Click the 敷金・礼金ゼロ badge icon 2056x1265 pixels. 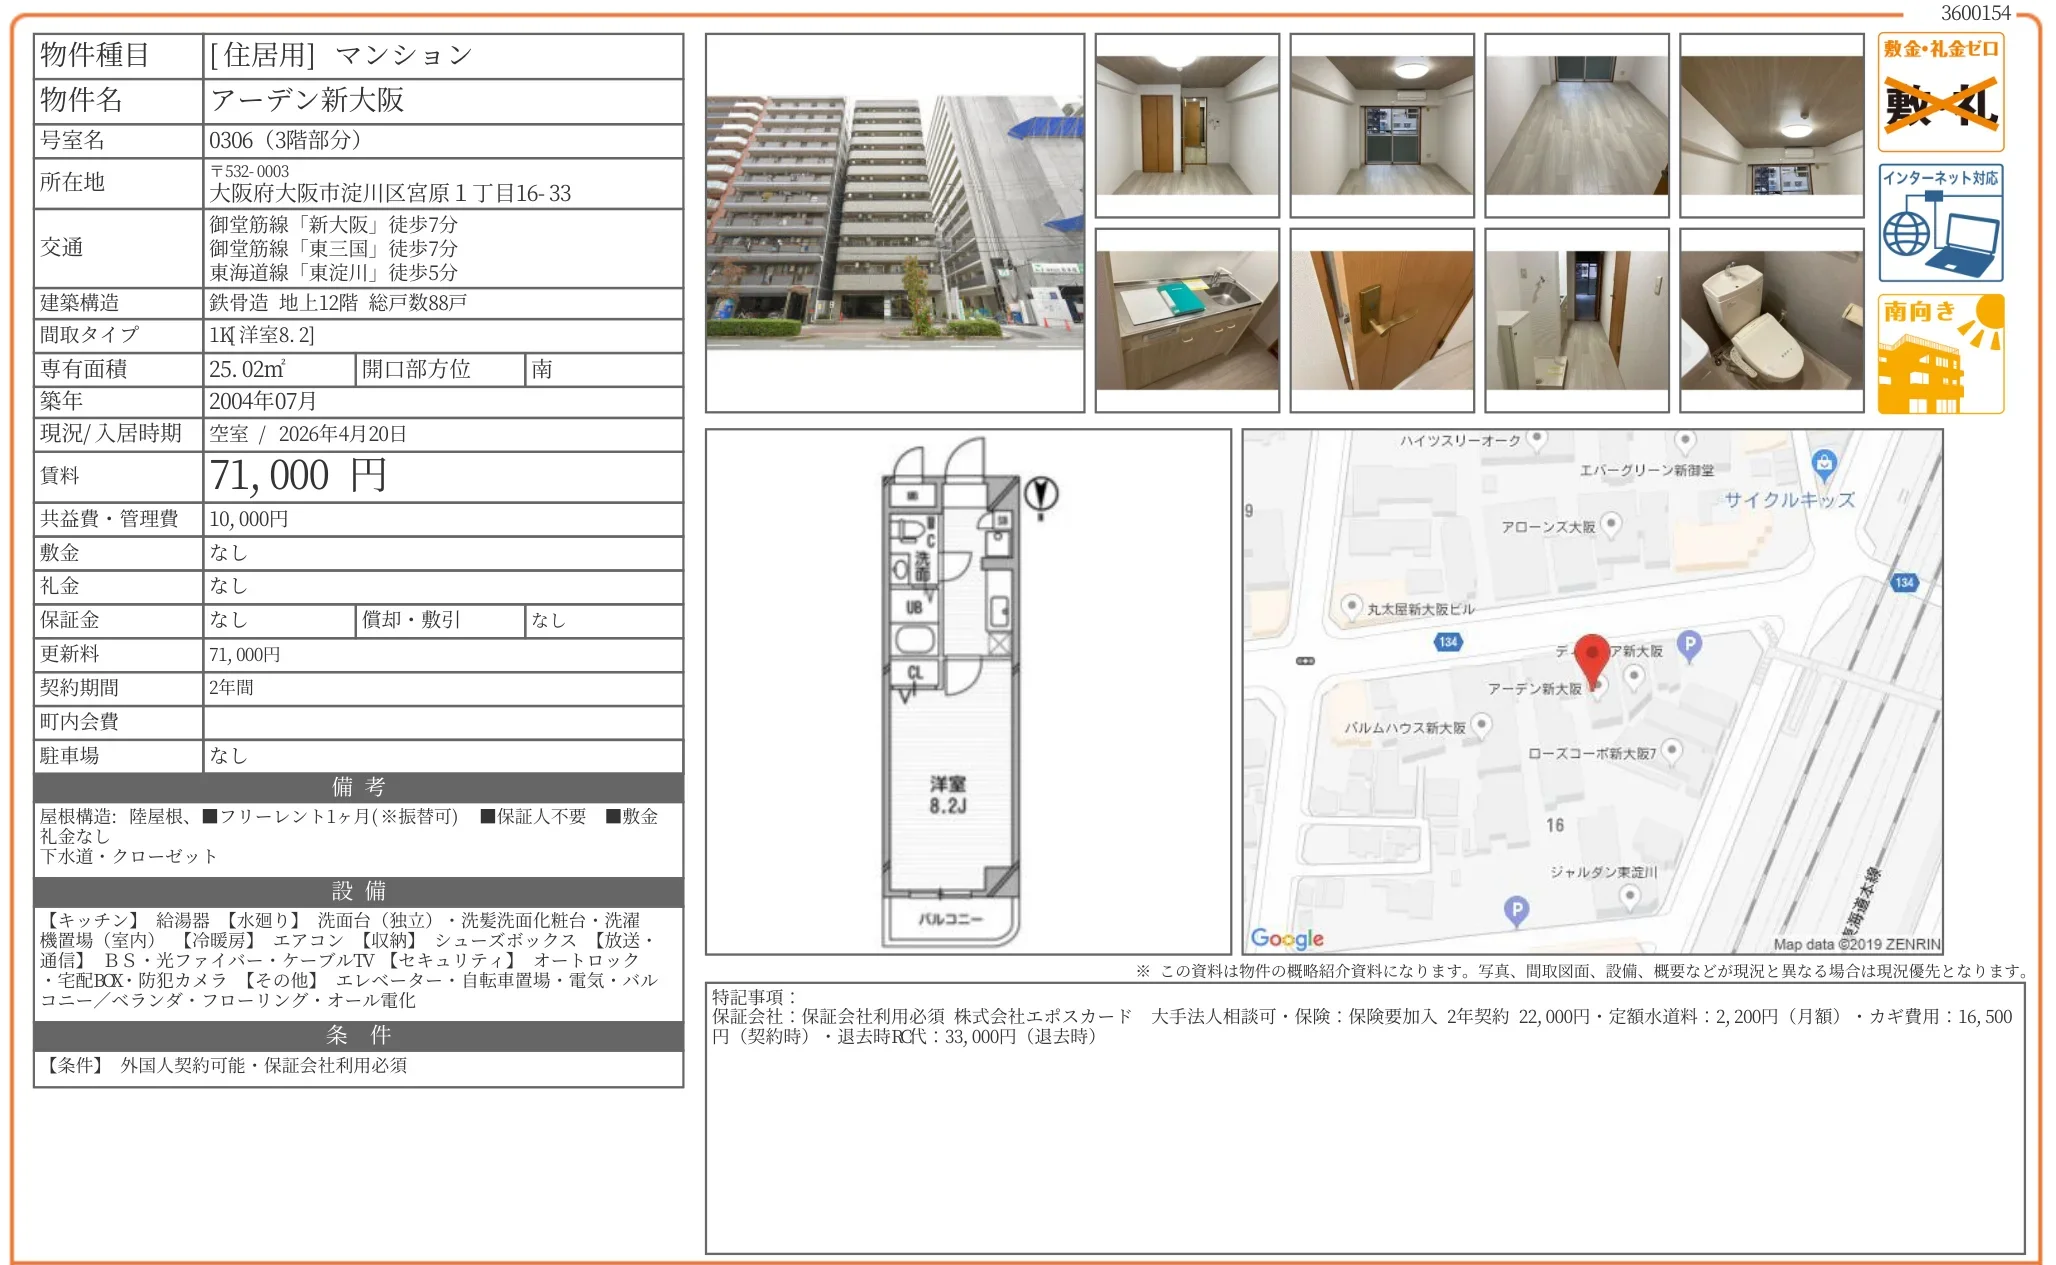tap(1939, 92)
